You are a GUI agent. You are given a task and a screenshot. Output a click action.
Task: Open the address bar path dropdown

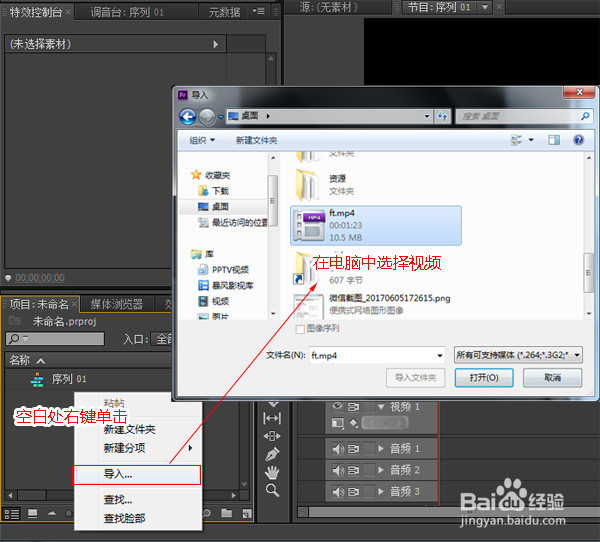pyautogui.click(x=427, y=116)
